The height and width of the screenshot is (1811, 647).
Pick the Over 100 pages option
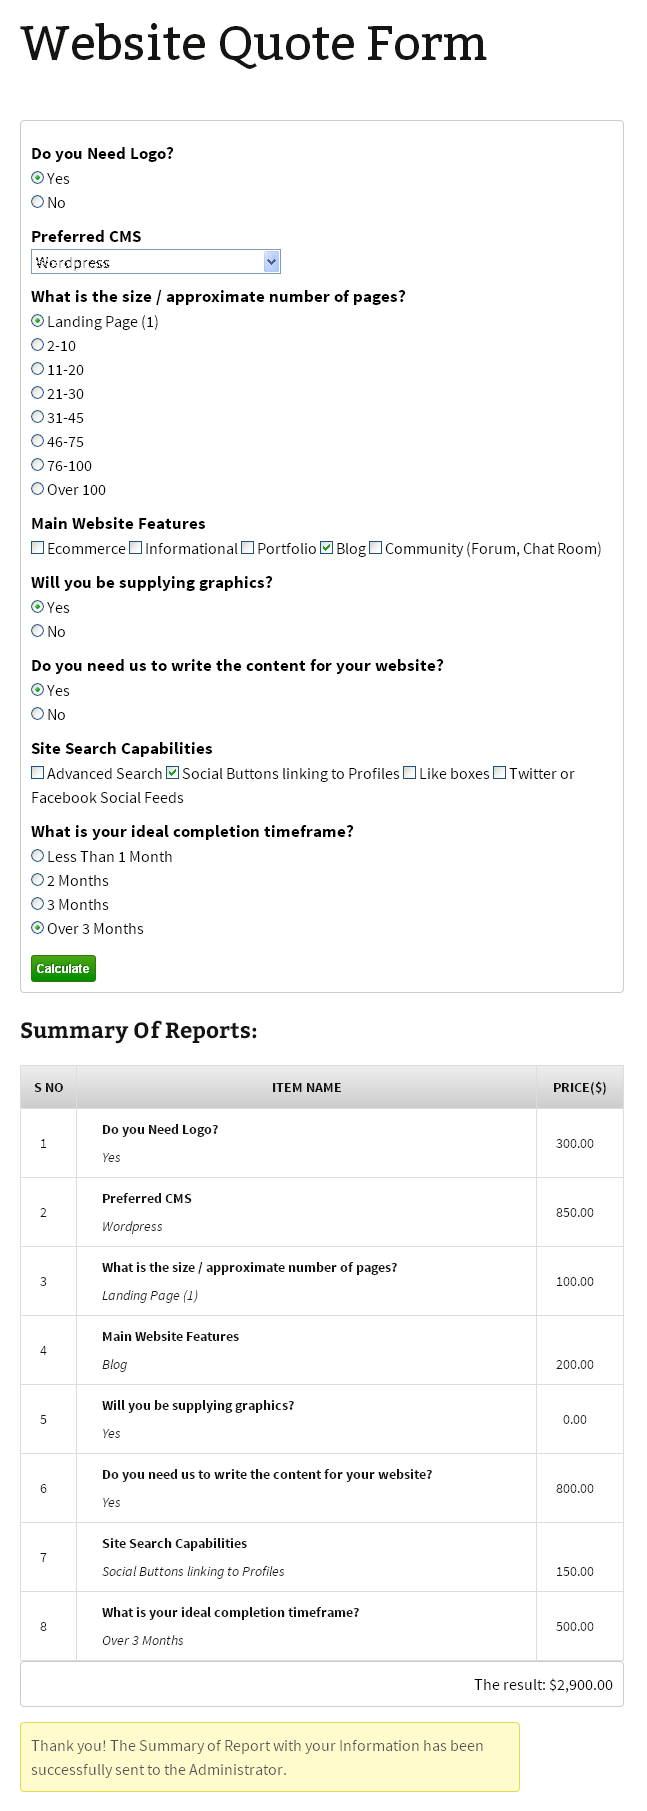(x=38, y=489)
